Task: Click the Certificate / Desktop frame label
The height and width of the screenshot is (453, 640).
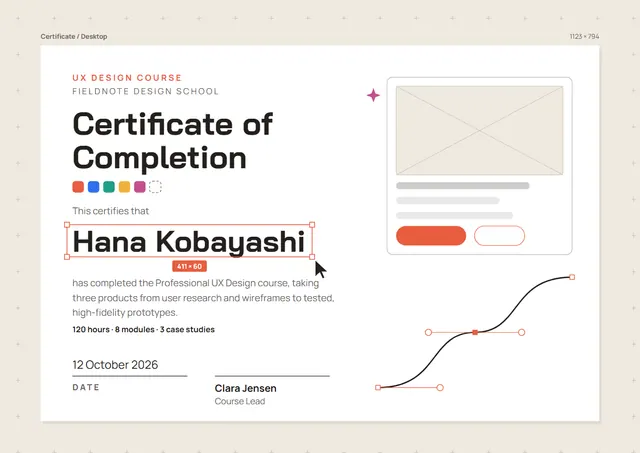Action: [x=74, y=36]
